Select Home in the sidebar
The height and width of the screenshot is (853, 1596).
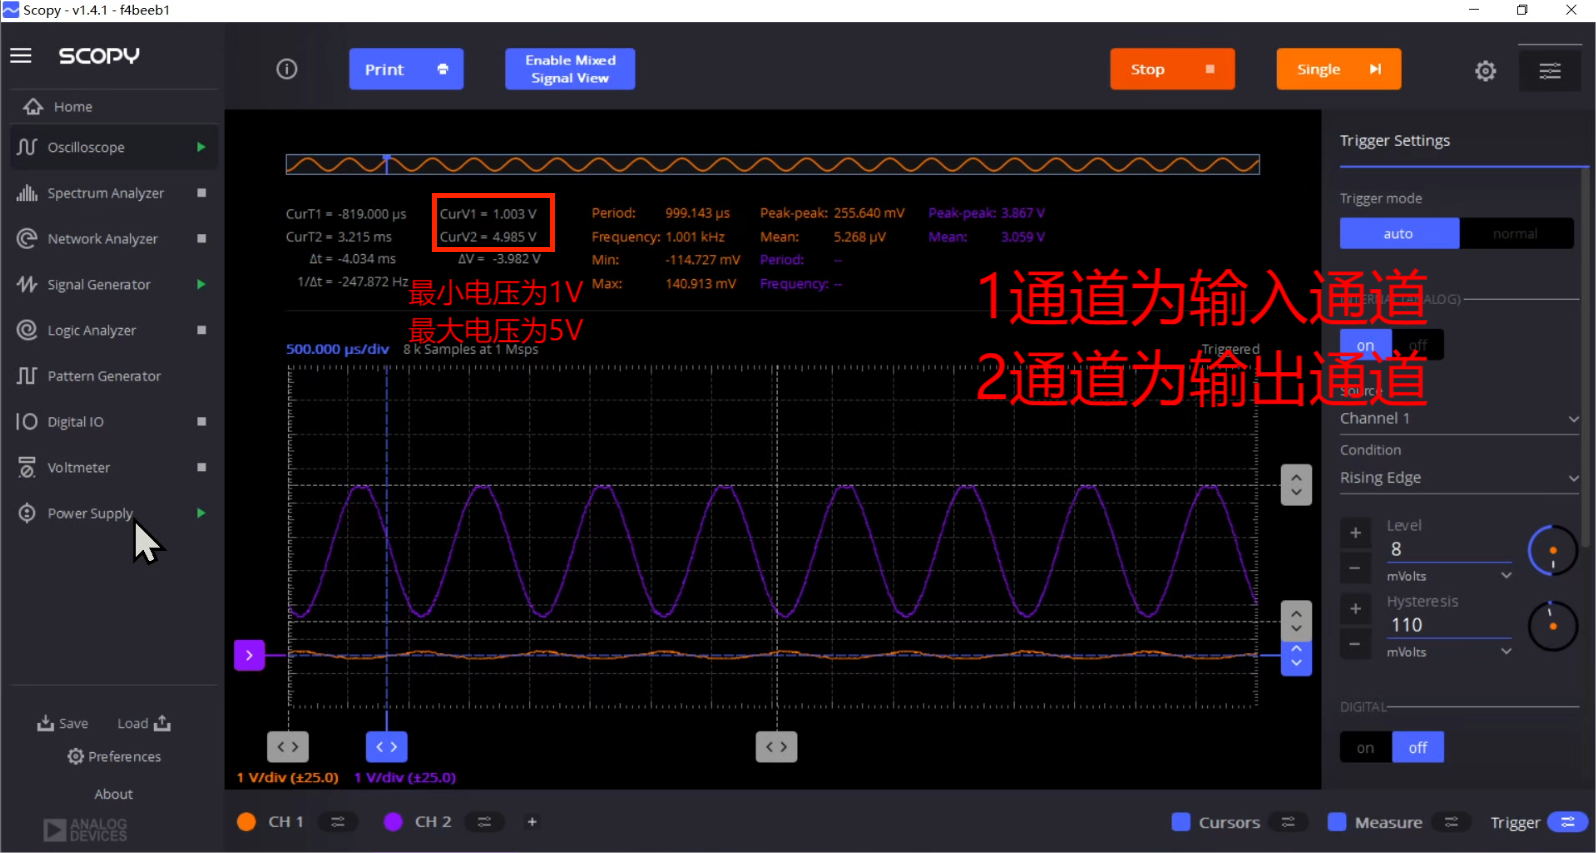point(114,107)
